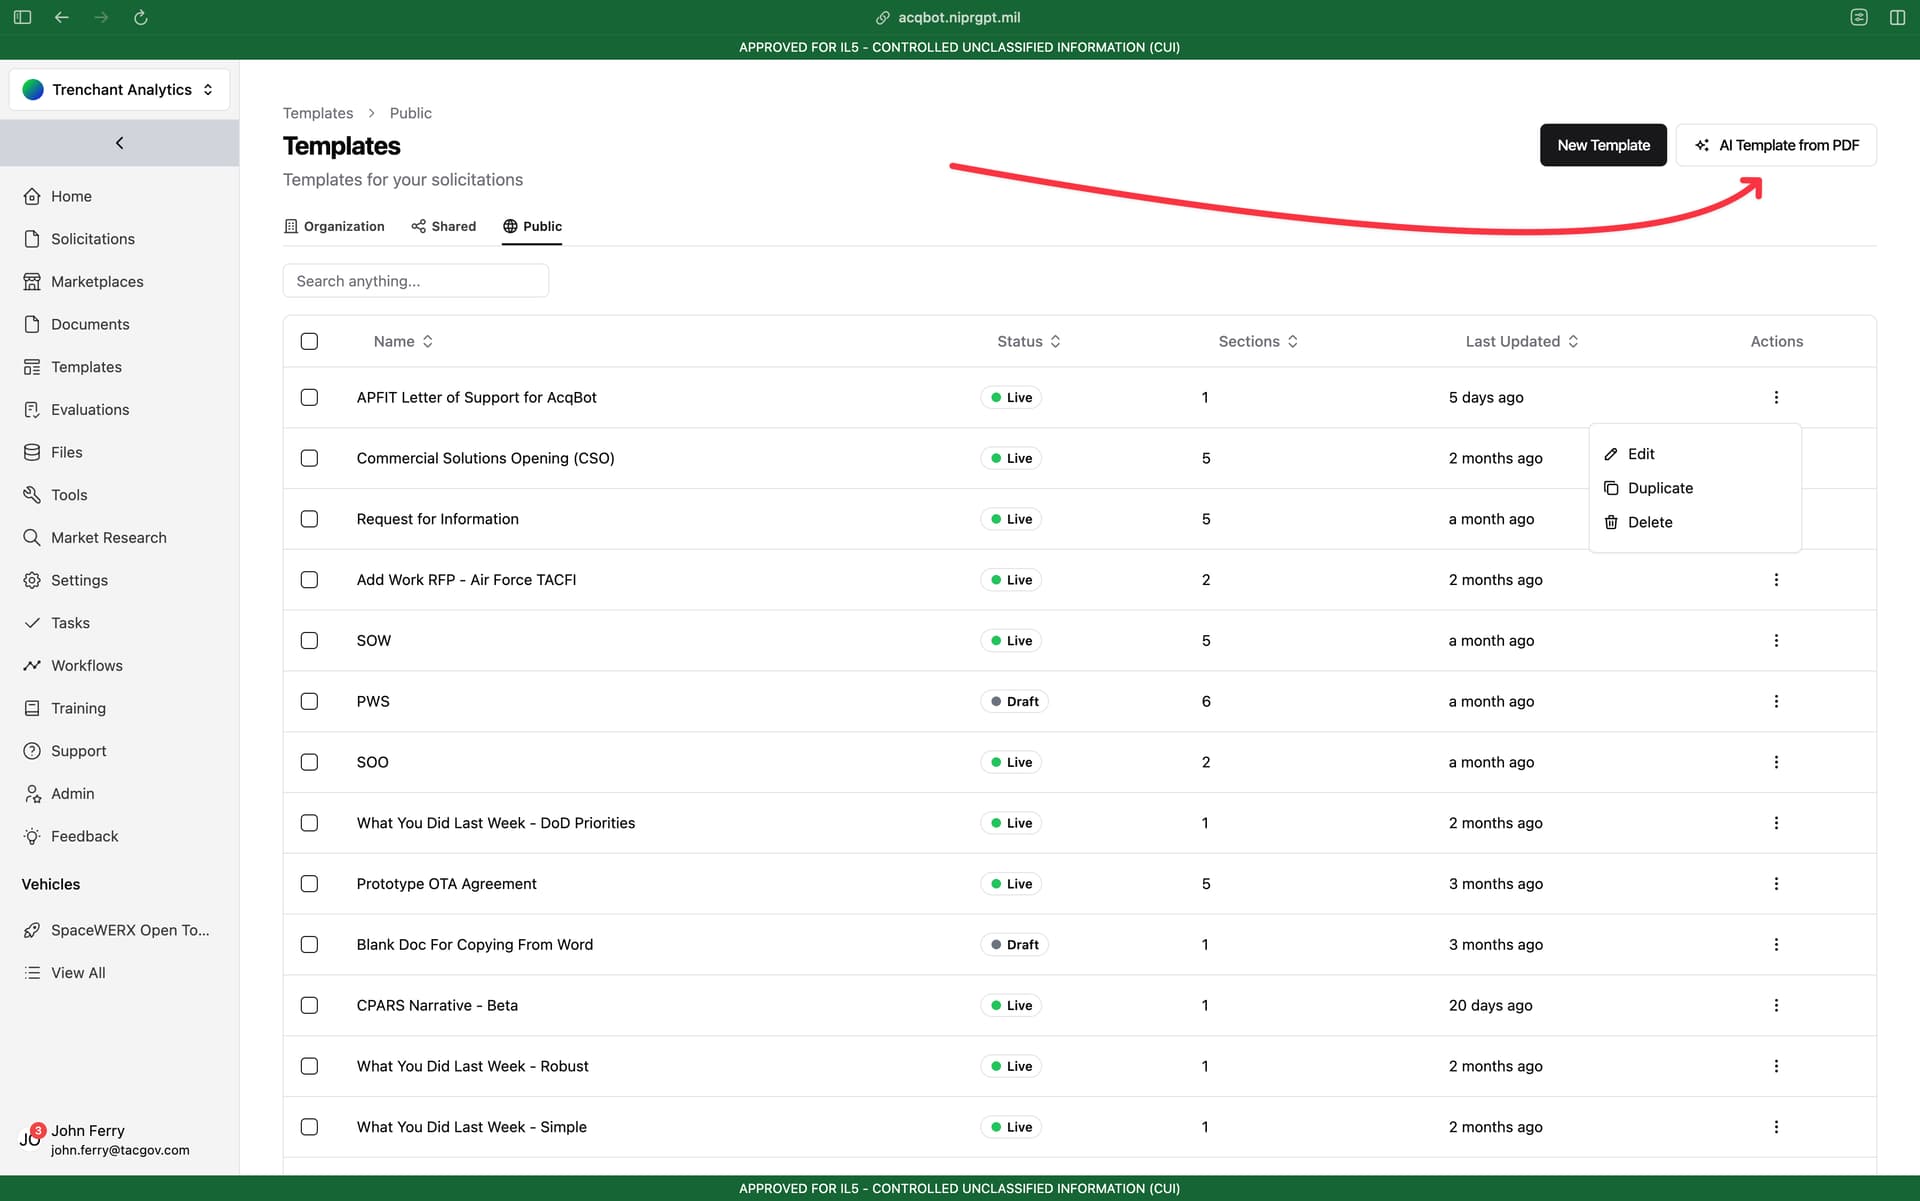Open actions menu for SOW row

1776,641
